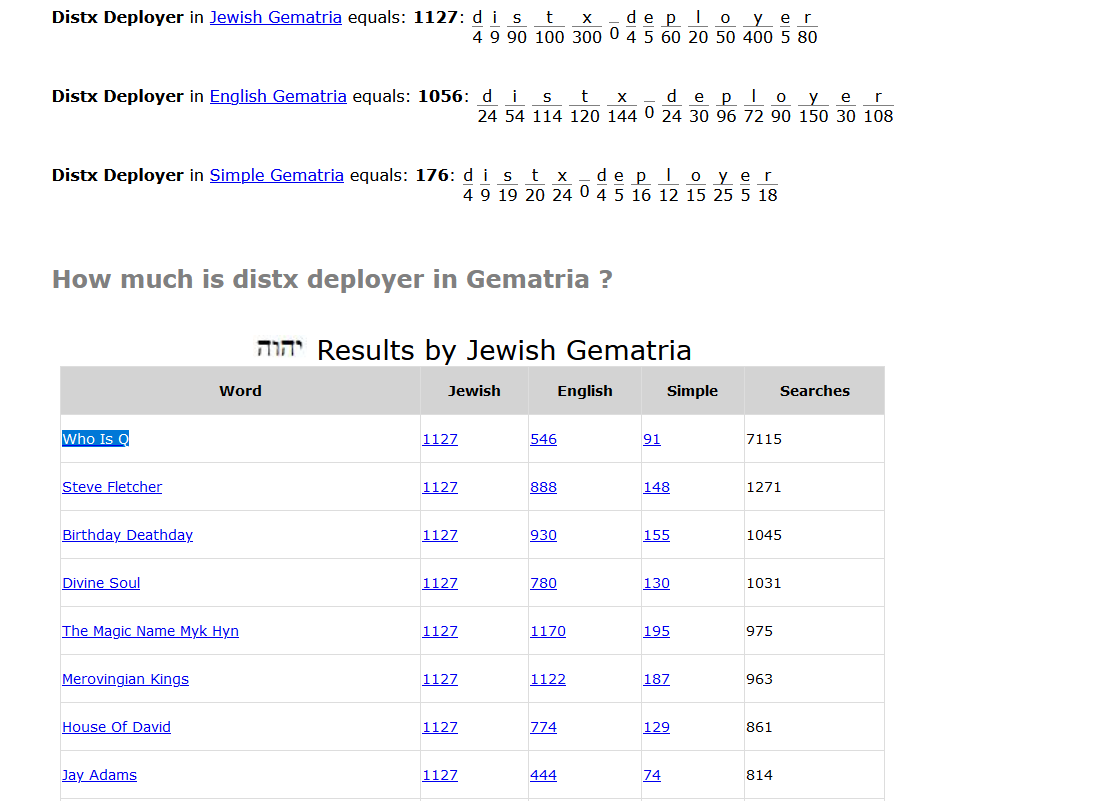Open the House Of David entry
The height and width of the screenshot is (801, 1100).
(x=116, y=727)
